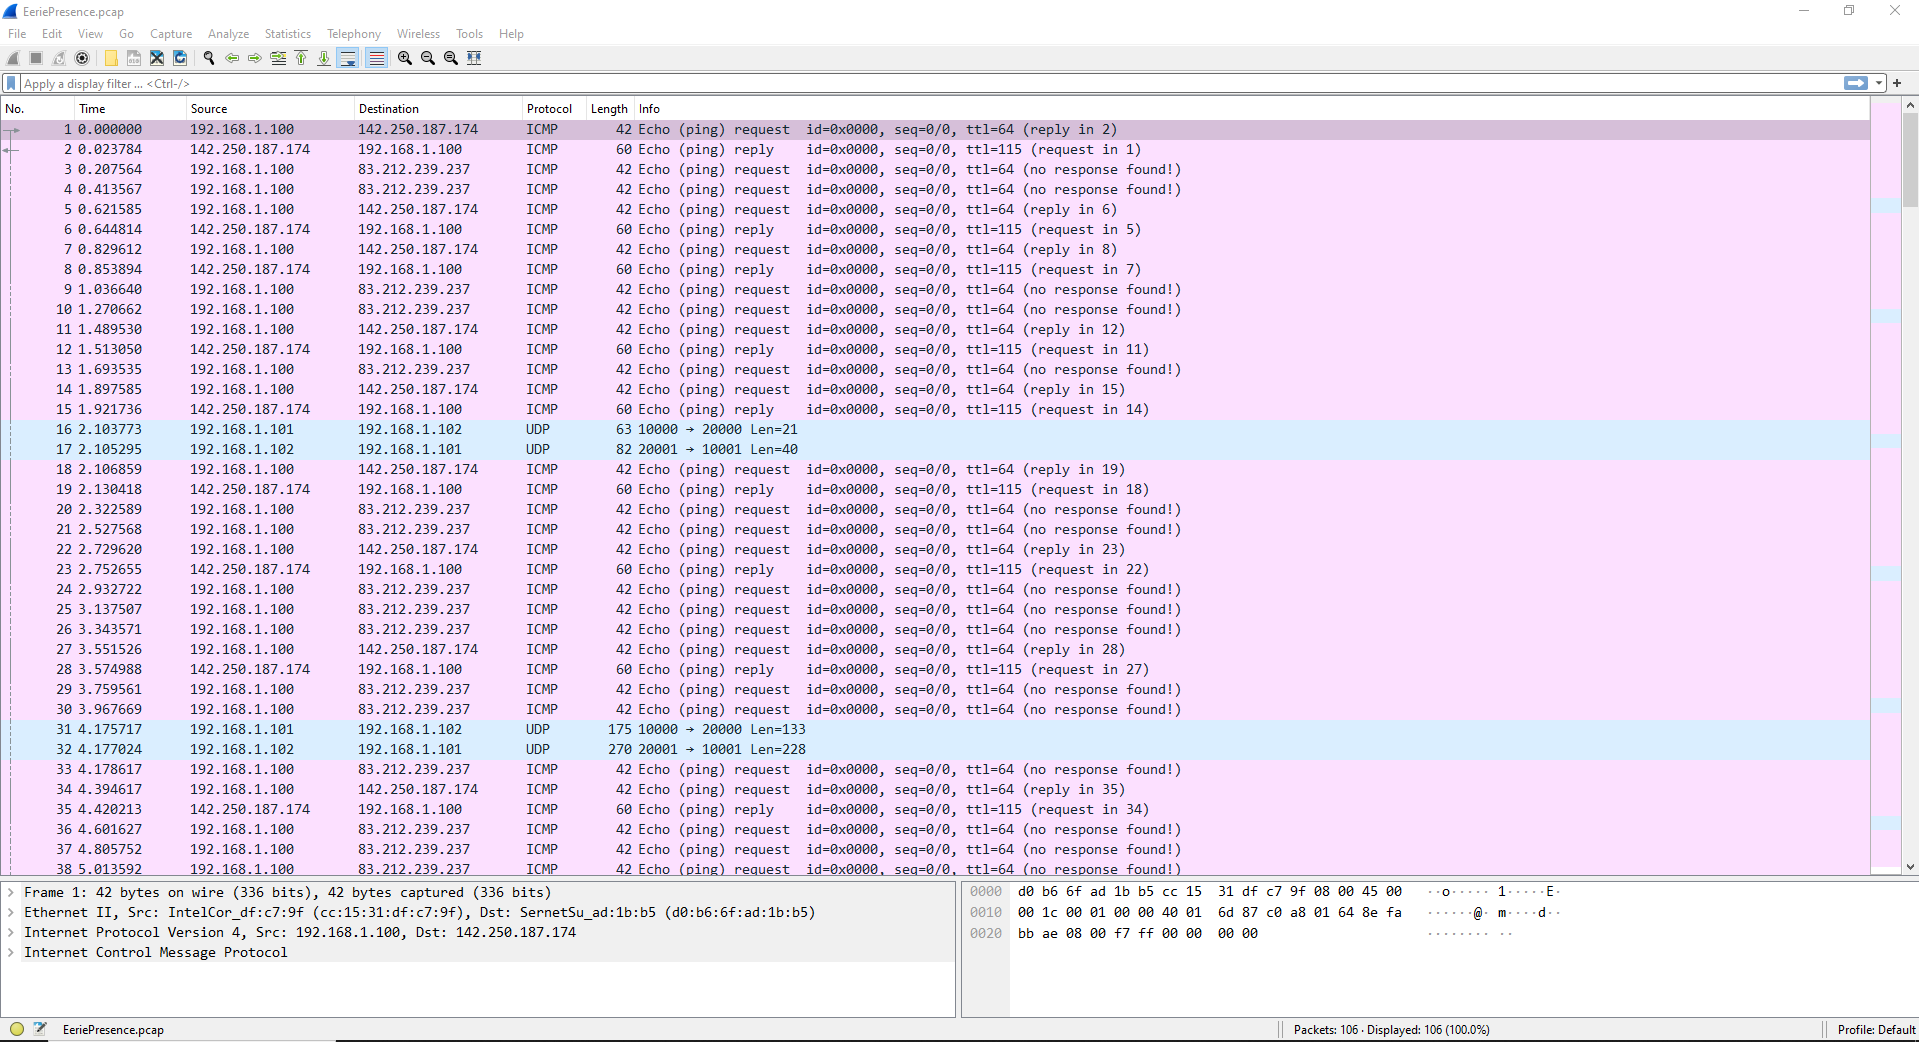Image resolution: width=1919 pixels, height=1042 pixels.
Task: Sort by the Destination column header
Action: click(x=438, y=108)
